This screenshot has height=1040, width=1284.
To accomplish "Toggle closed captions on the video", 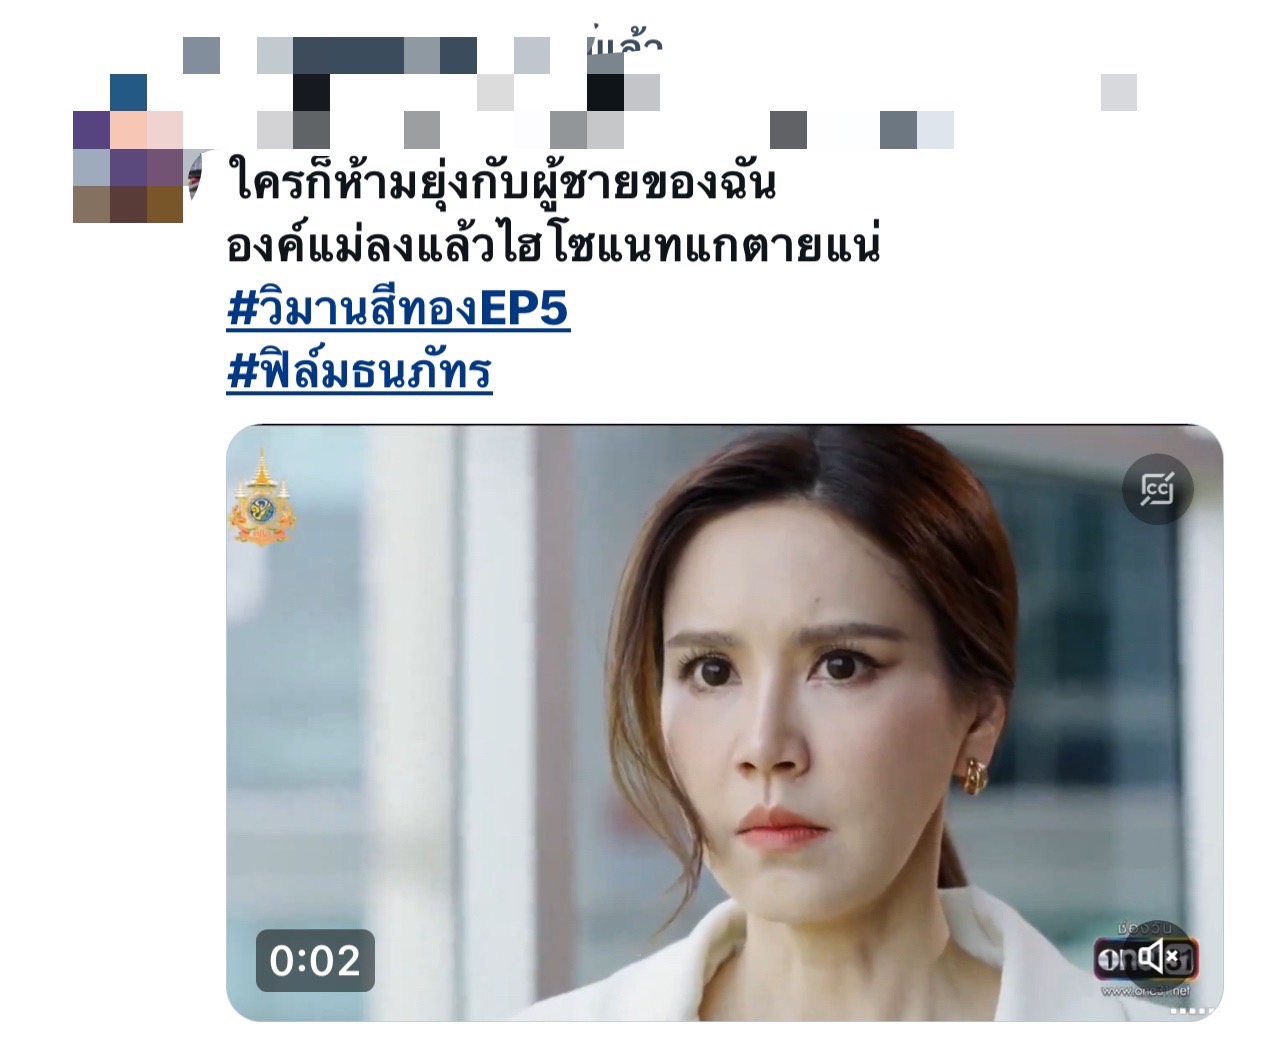I will [1157, 490].
